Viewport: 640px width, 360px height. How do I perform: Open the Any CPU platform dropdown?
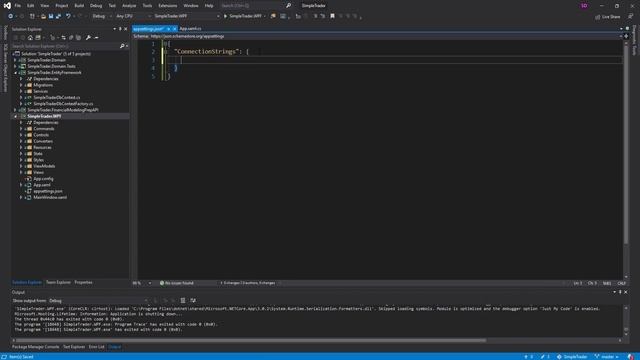pos(133,16)
